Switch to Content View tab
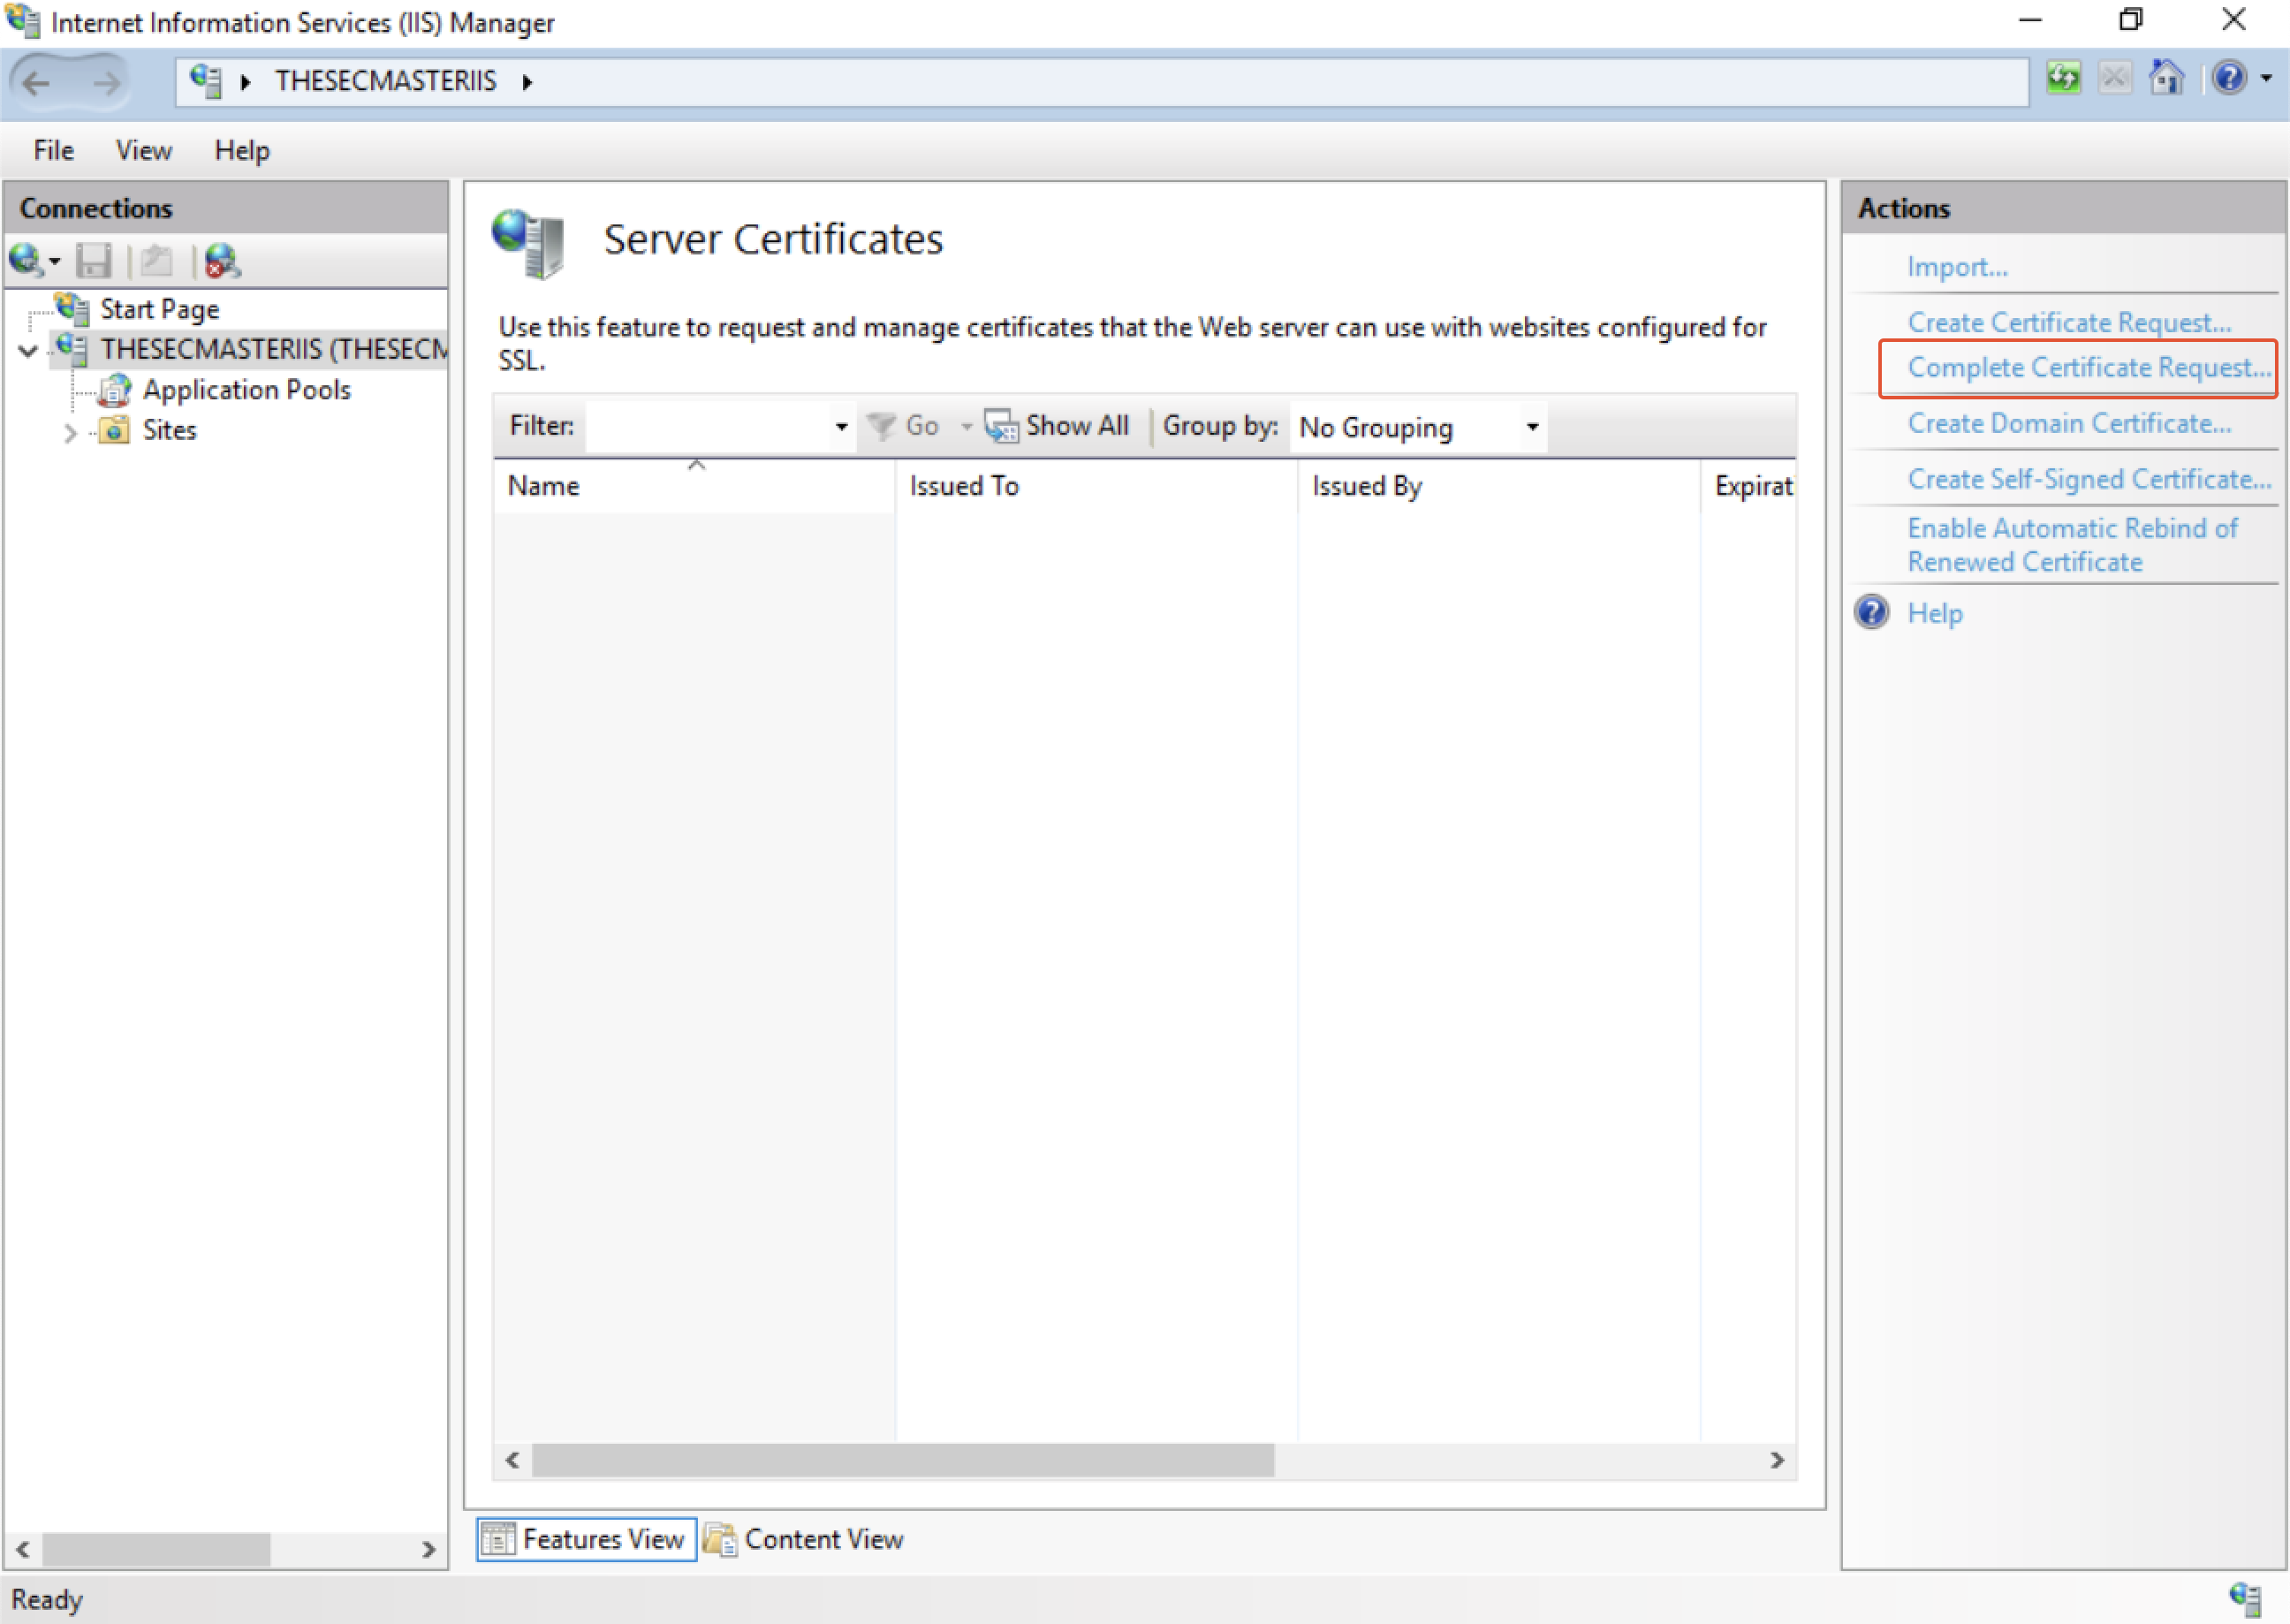 click(804, 1540)
